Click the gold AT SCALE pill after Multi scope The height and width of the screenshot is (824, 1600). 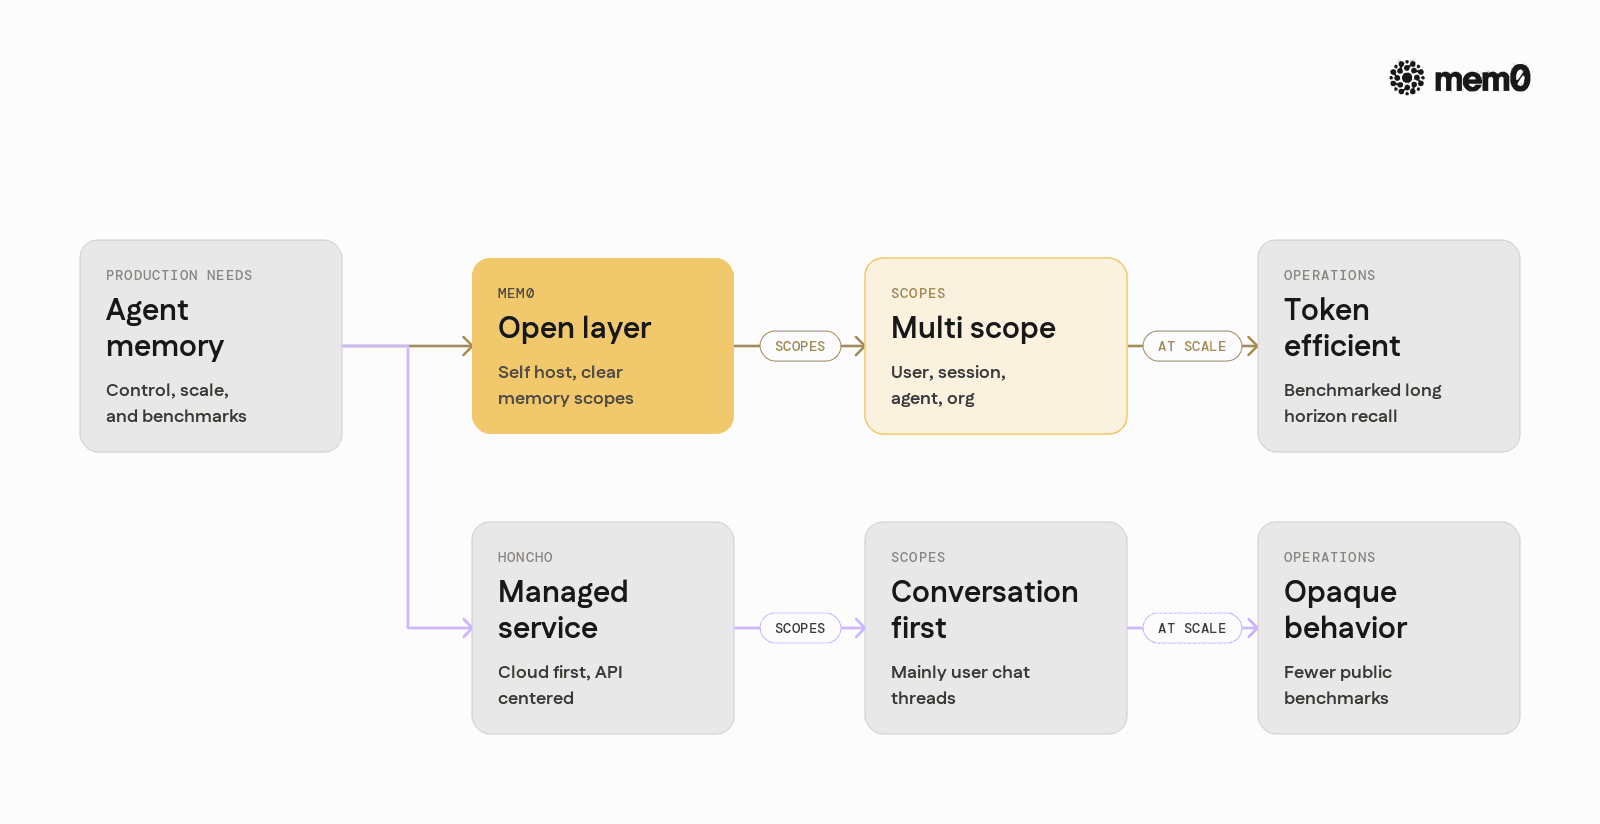click(1192, 346)
